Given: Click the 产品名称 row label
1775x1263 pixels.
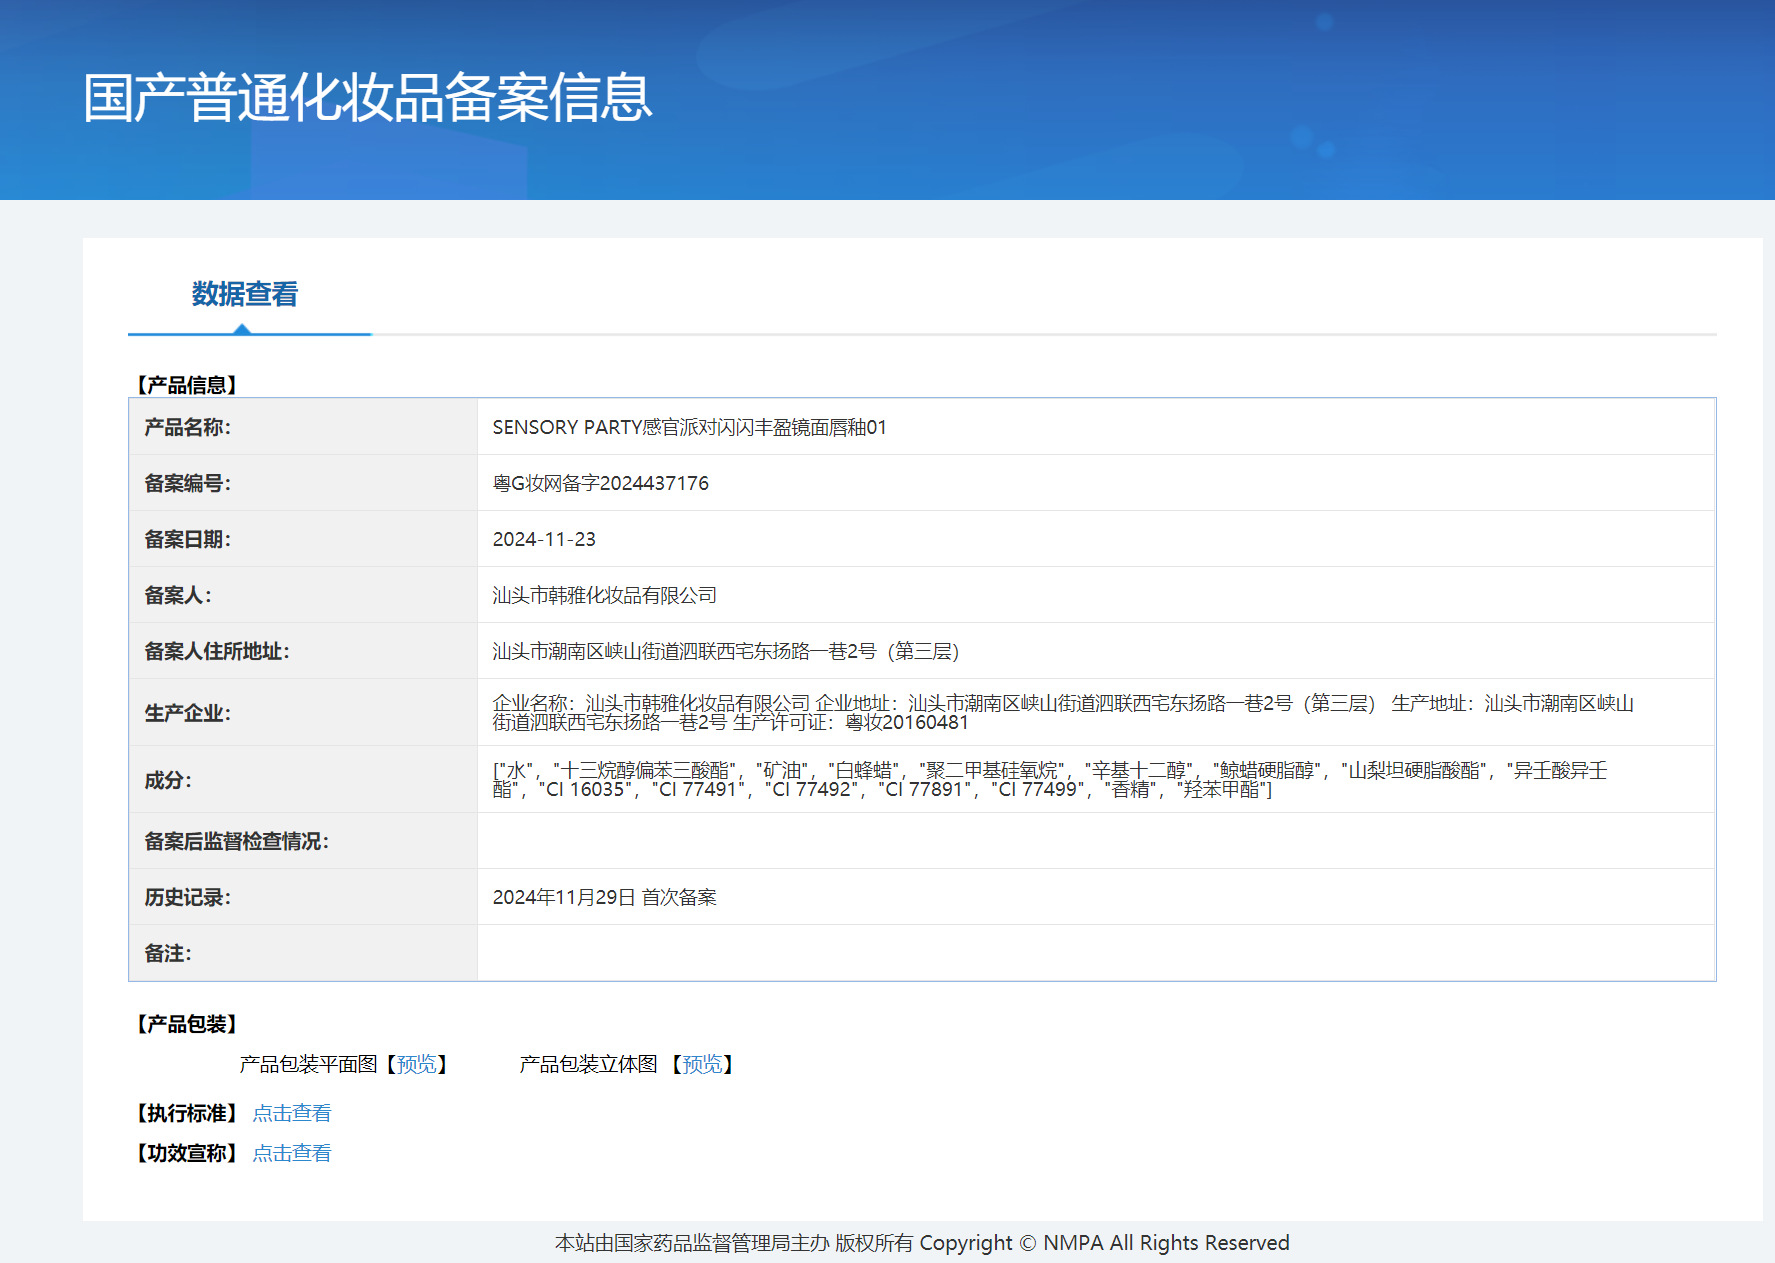Looking at the screenshot, I should coord(187,427).
